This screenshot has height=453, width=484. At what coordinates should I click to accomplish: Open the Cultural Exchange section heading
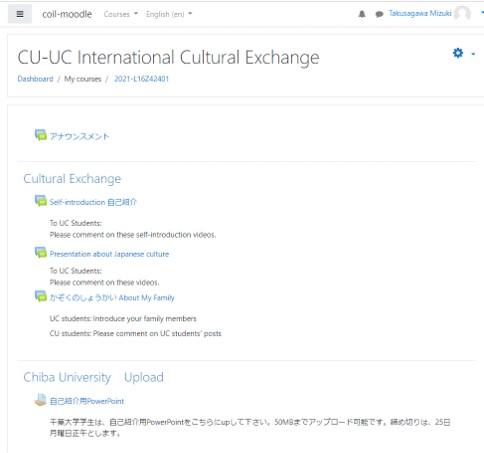[72, 179]
